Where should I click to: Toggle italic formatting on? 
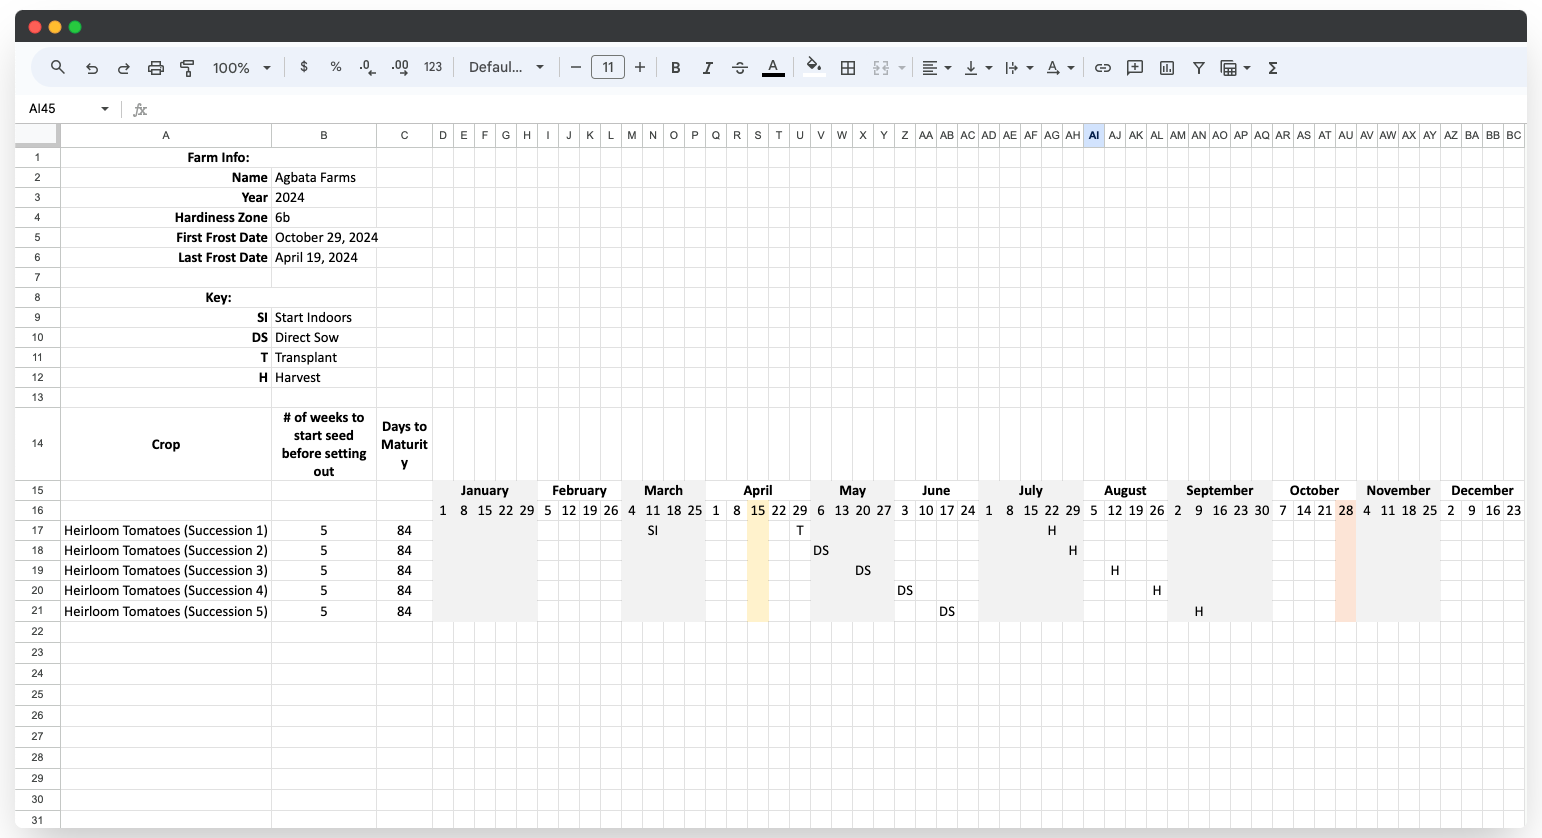tap(707, 67)
